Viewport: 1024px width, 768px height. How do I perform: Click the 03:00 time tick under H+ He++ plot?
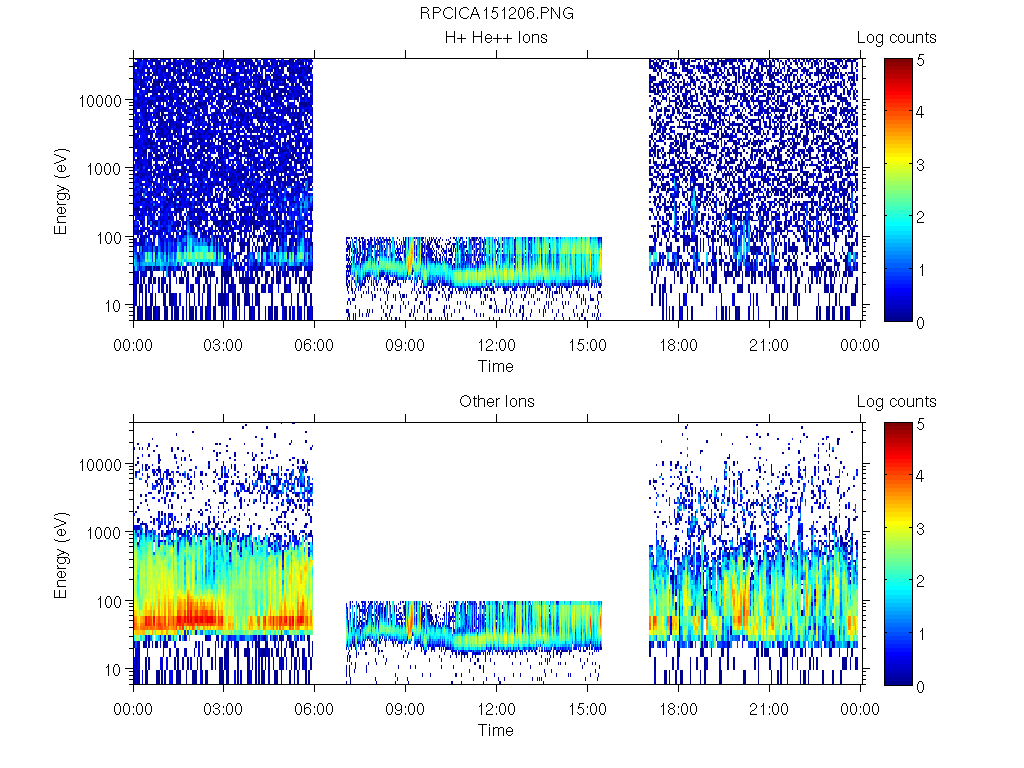click(223, 345)
